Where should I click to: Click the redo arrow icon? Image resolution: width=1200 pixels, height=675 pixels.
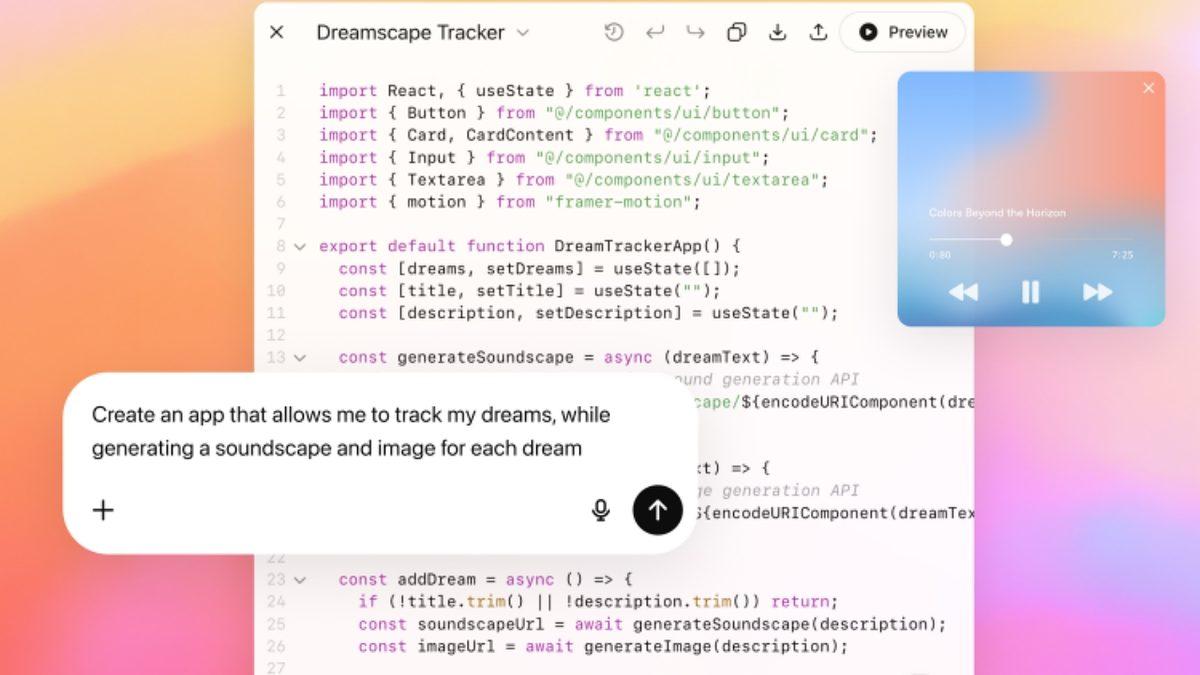pos(695,32)
